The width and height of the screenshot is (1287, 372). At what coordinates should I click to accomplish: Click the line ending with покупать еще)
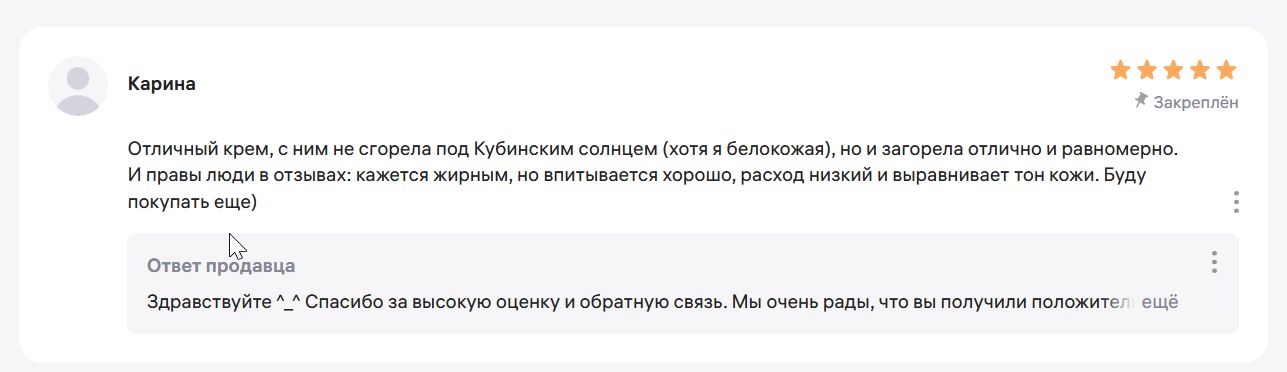coord(193,203)
